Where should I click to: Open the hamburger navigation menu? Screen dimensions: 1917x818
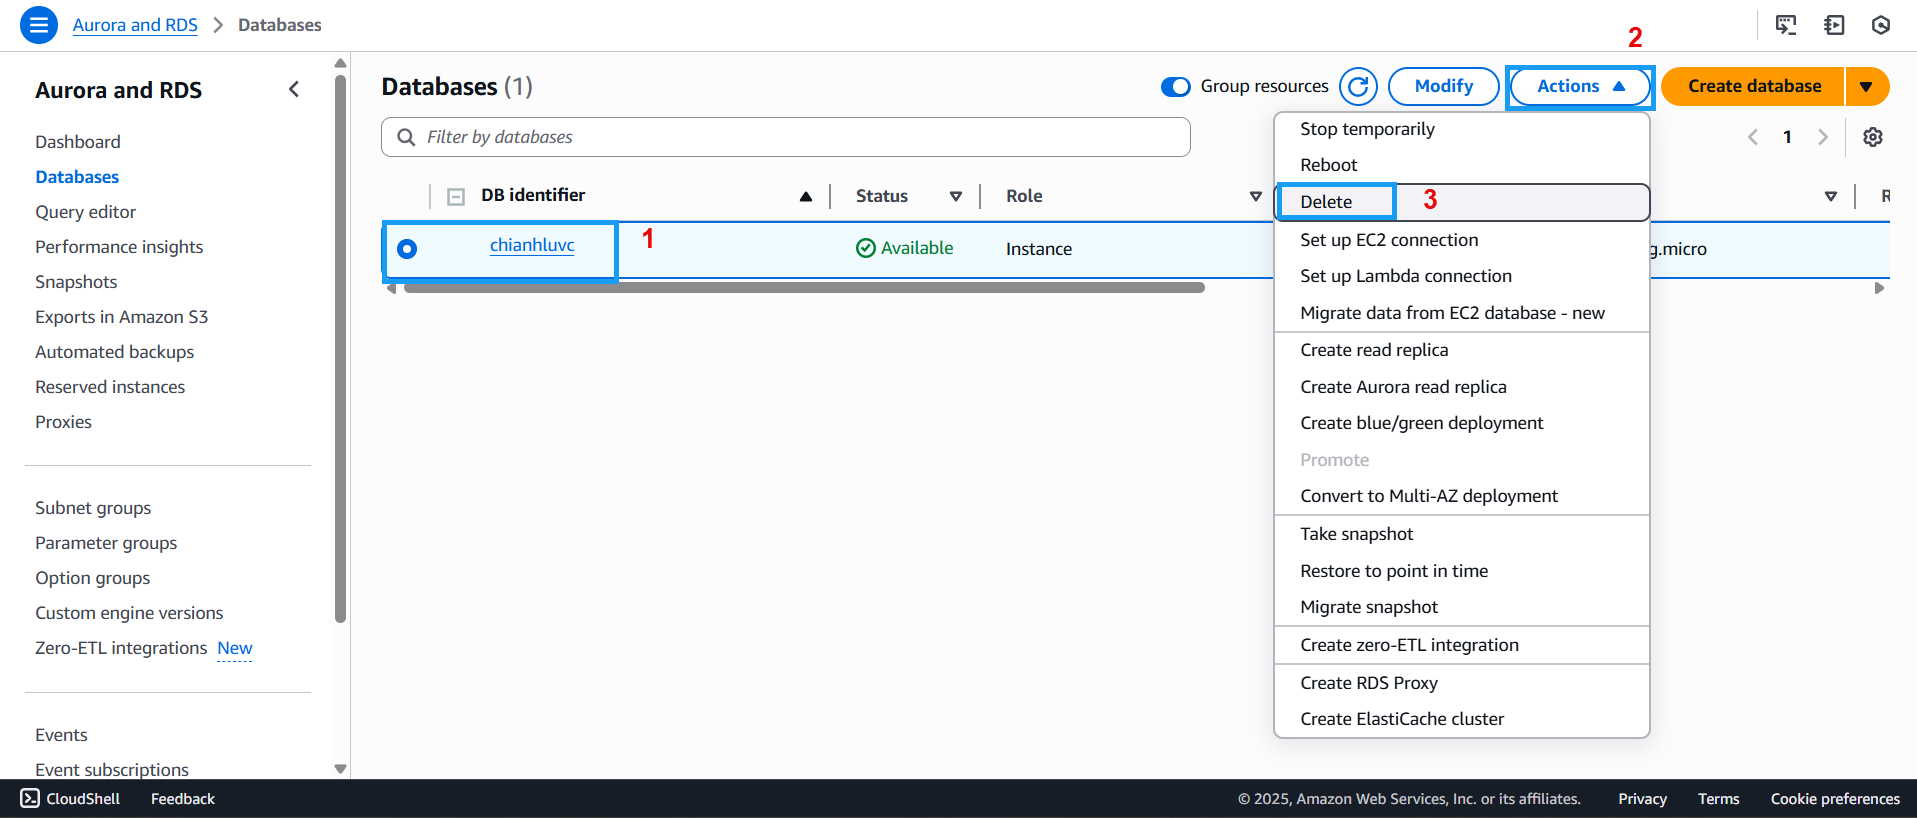38,25
